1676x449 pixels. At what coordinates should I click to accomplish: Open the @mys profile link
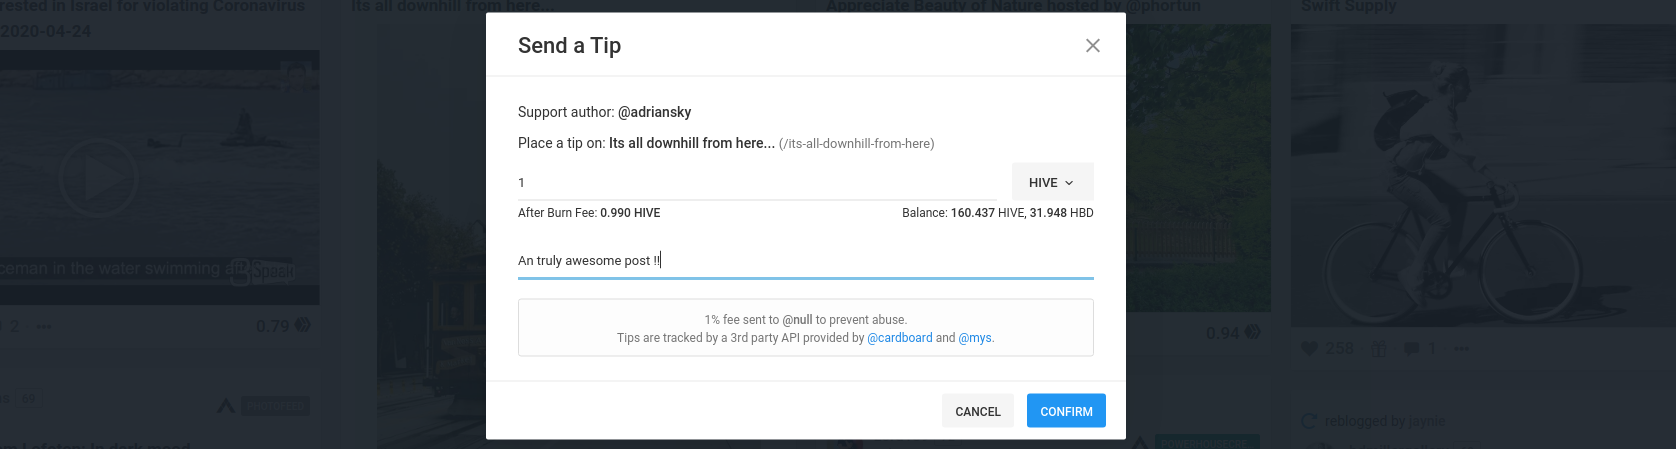975,338
